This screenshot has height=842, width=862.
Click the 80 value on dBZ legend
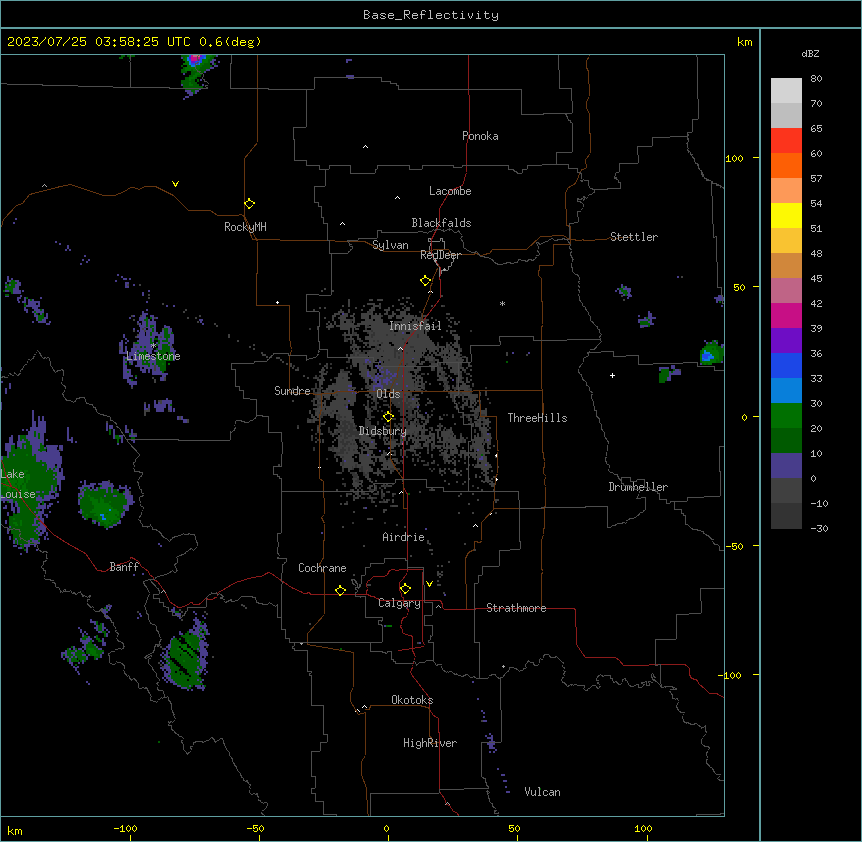[816, 79]
